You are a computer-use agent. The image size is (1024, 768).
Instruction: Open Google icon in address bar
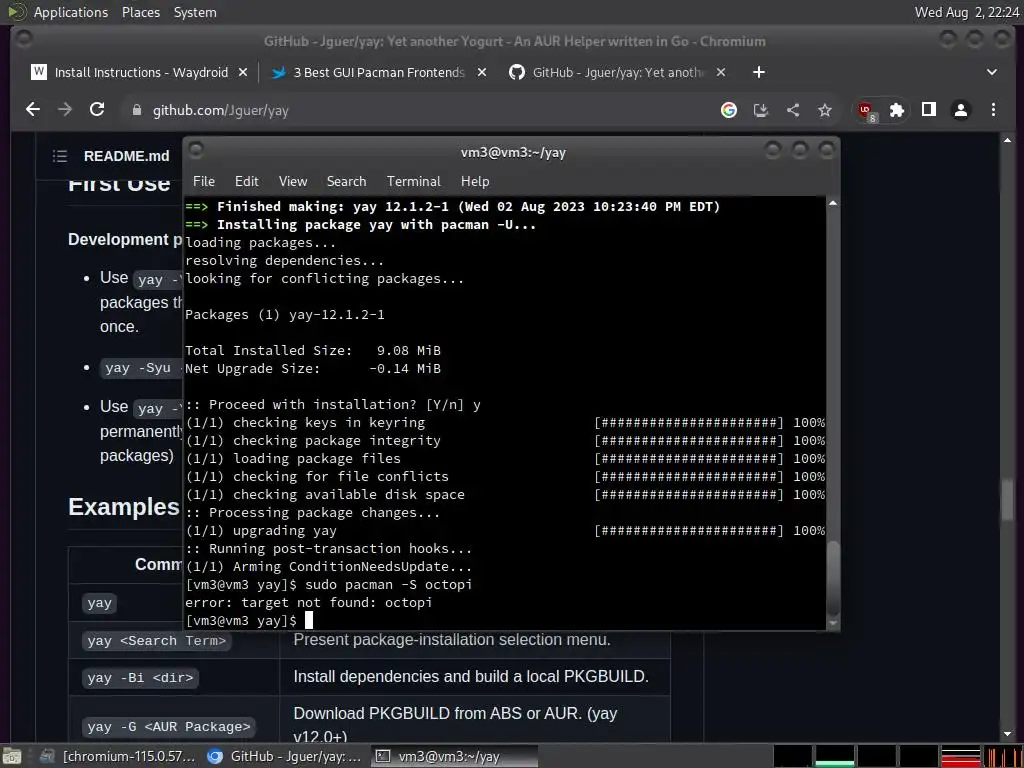pos(729,110)
